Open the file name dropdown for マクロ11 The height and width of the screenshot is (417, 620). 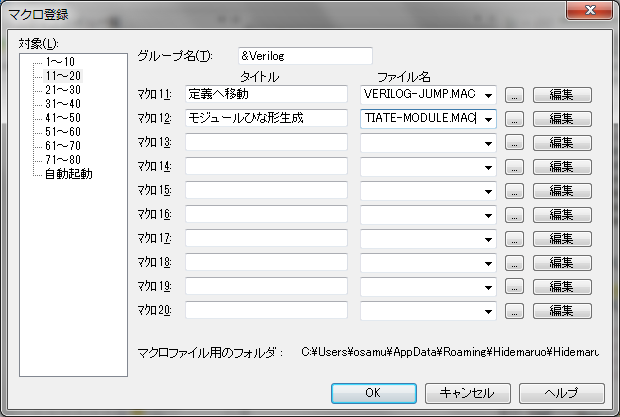pyautogui.click(x=488, y=95)
